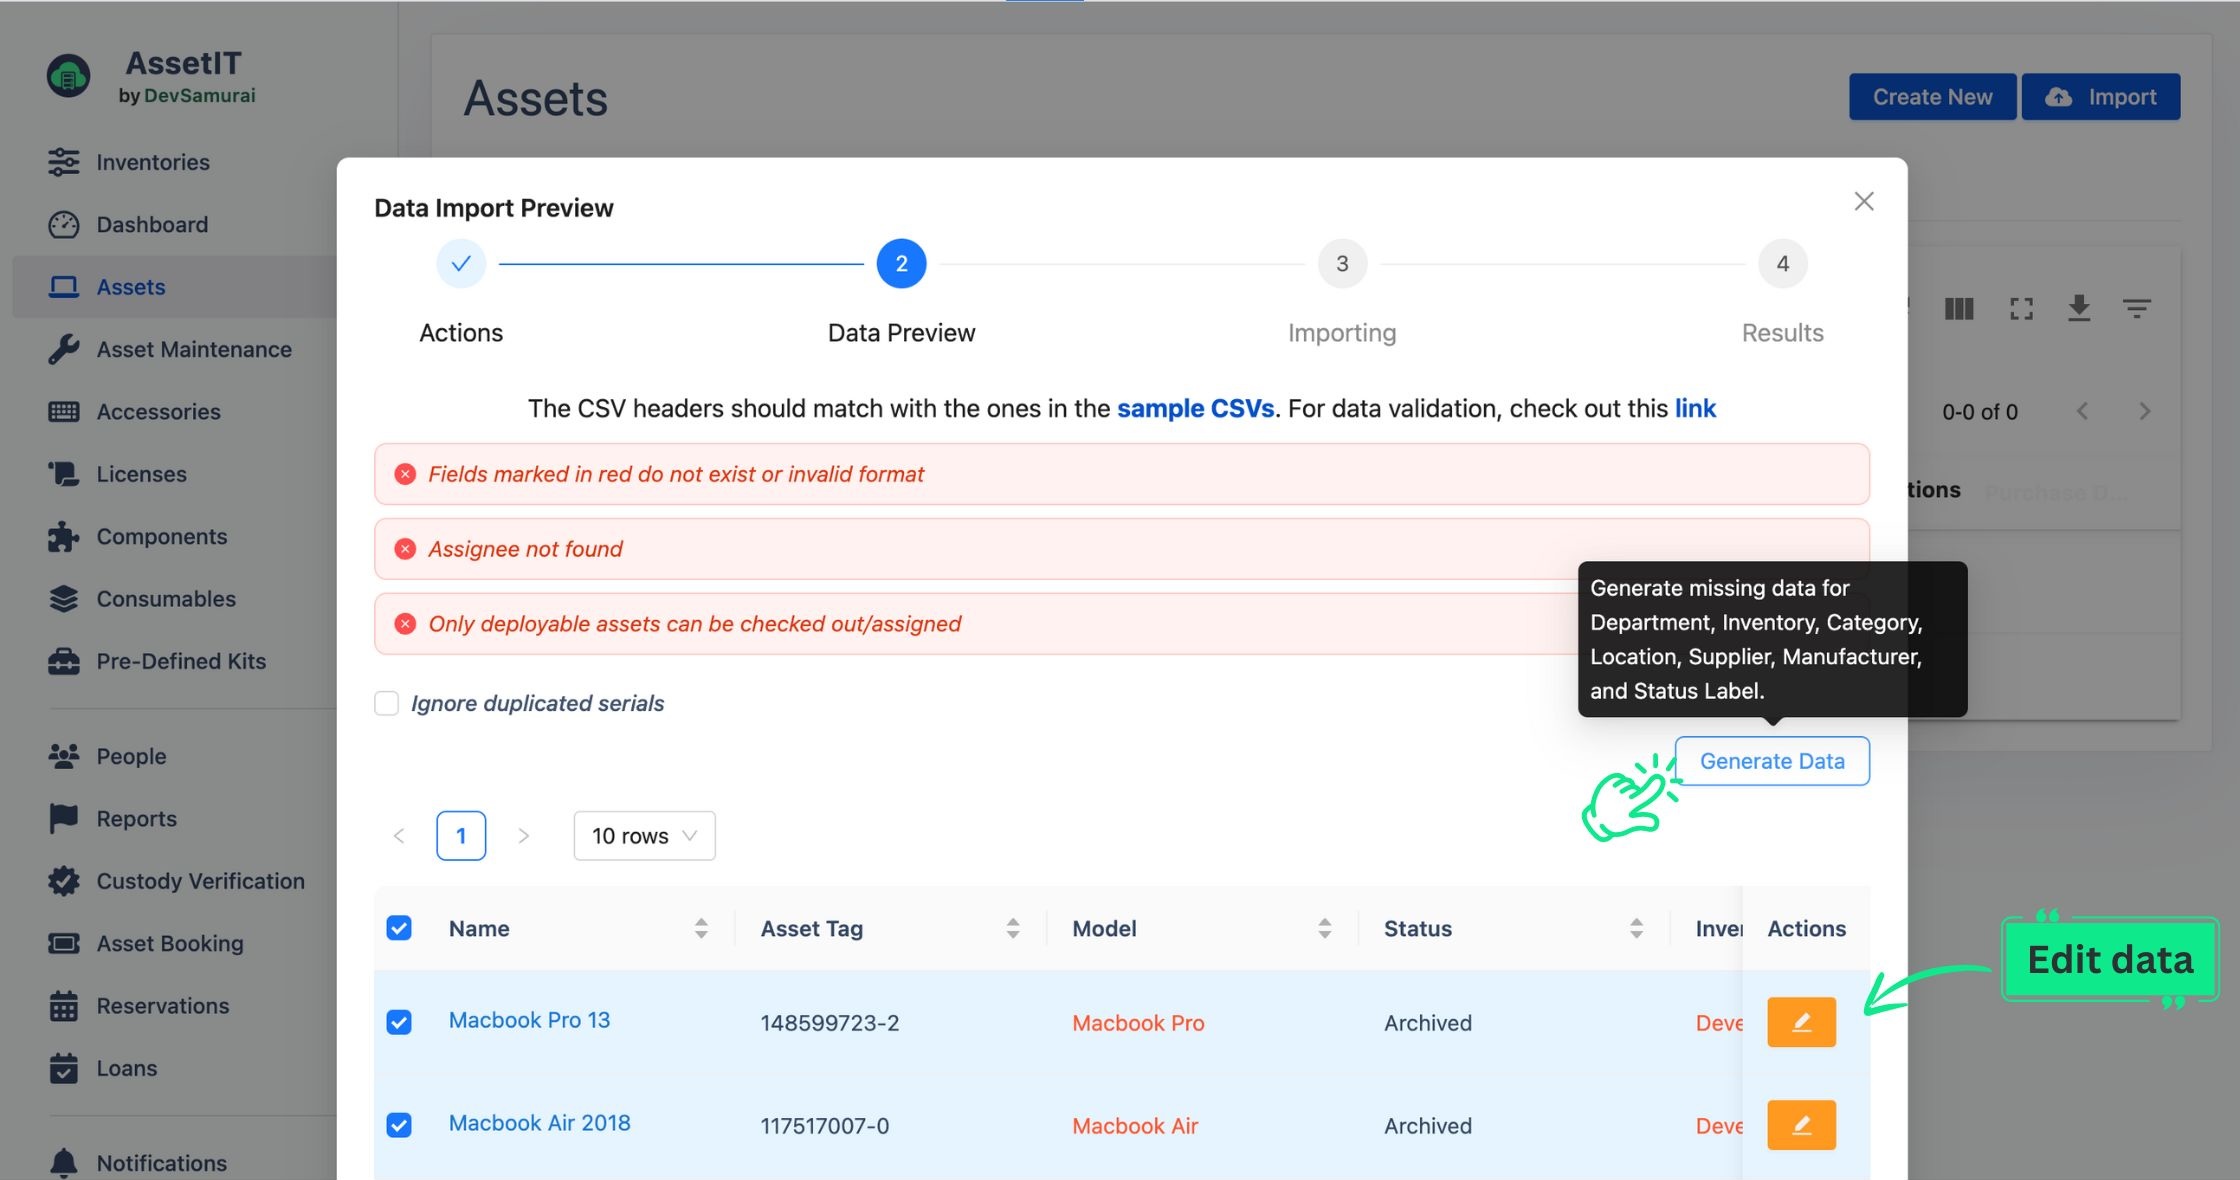Click the edit icon for Macbook Pro 13
The width and height of the screenshot is (2240, 1180).
pyautogui.click(x=1801, y=1021)
